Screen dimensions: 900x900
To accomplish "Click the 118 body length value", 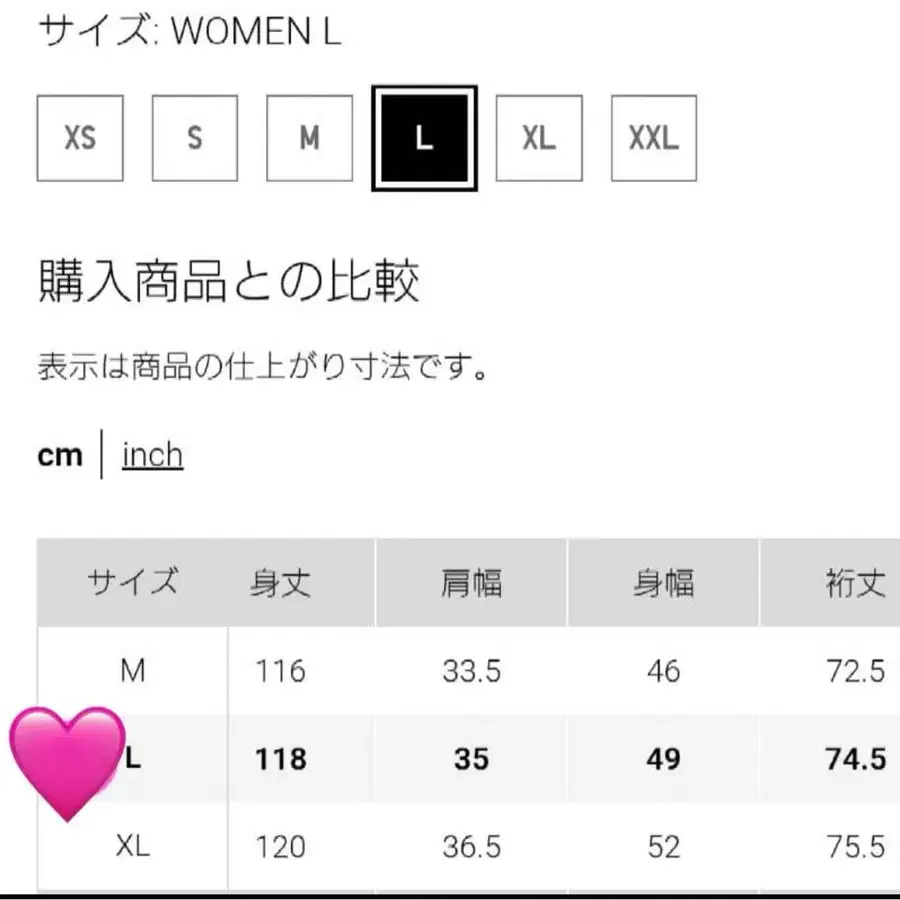I will (280, 760).
